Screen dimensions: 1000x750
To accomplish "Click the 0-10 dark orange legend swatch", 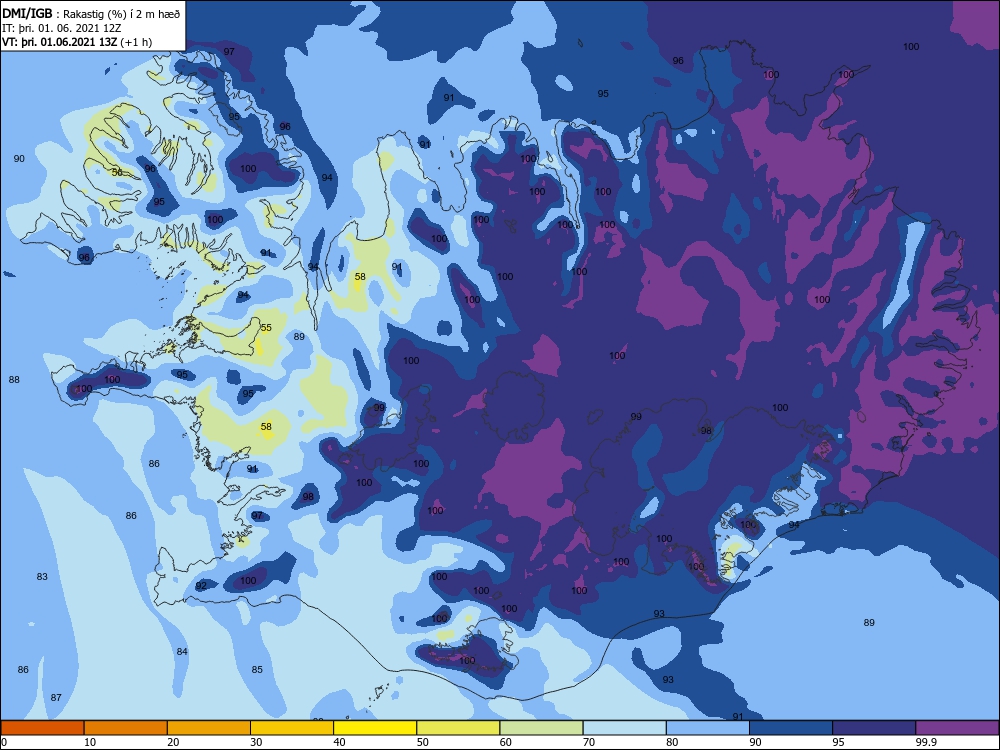I will point(42,728).
